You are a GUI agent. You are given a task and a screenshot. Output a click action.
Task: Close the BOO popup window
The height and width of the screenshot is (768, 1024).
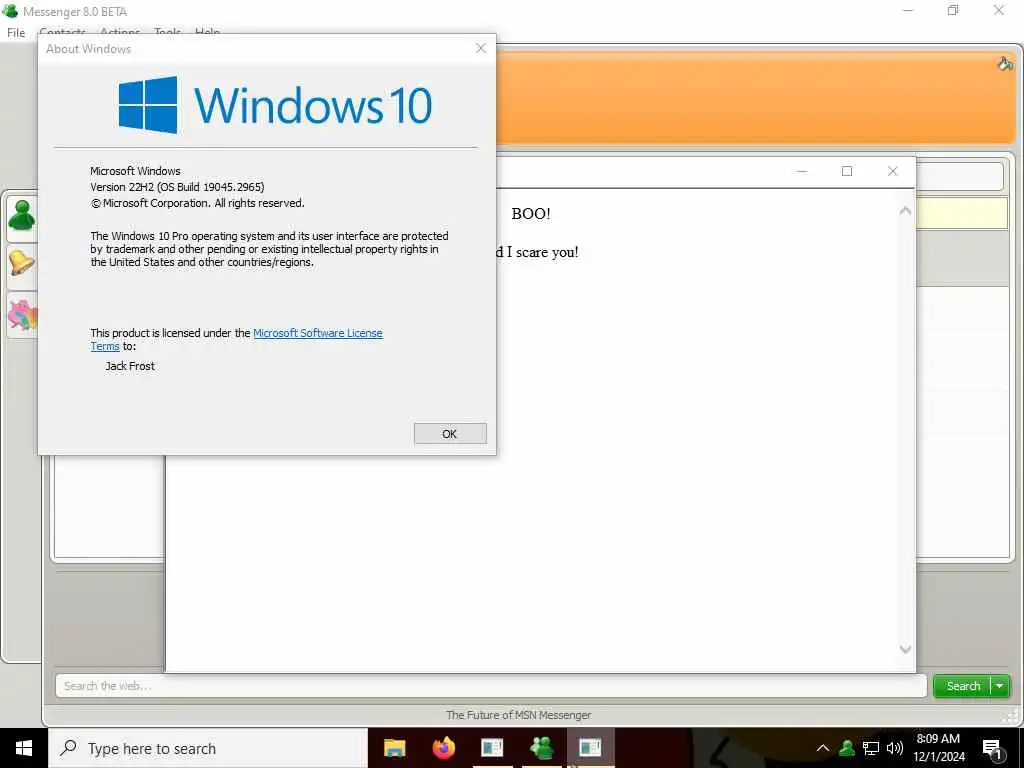tap(893, 171)
